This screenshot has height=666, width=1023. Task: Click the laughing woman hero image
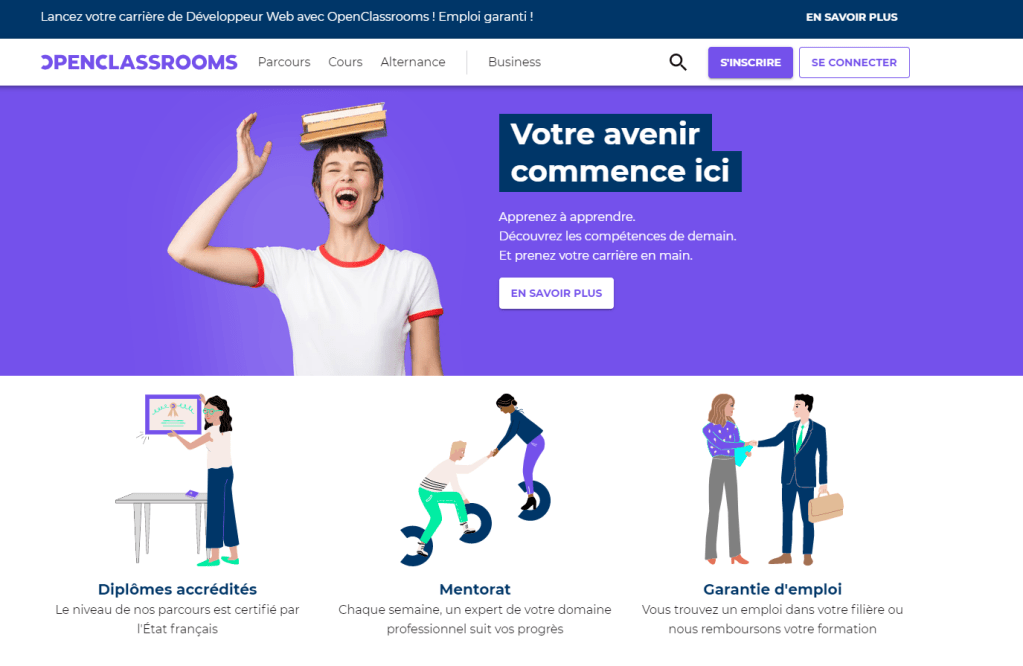pos(307,239)
